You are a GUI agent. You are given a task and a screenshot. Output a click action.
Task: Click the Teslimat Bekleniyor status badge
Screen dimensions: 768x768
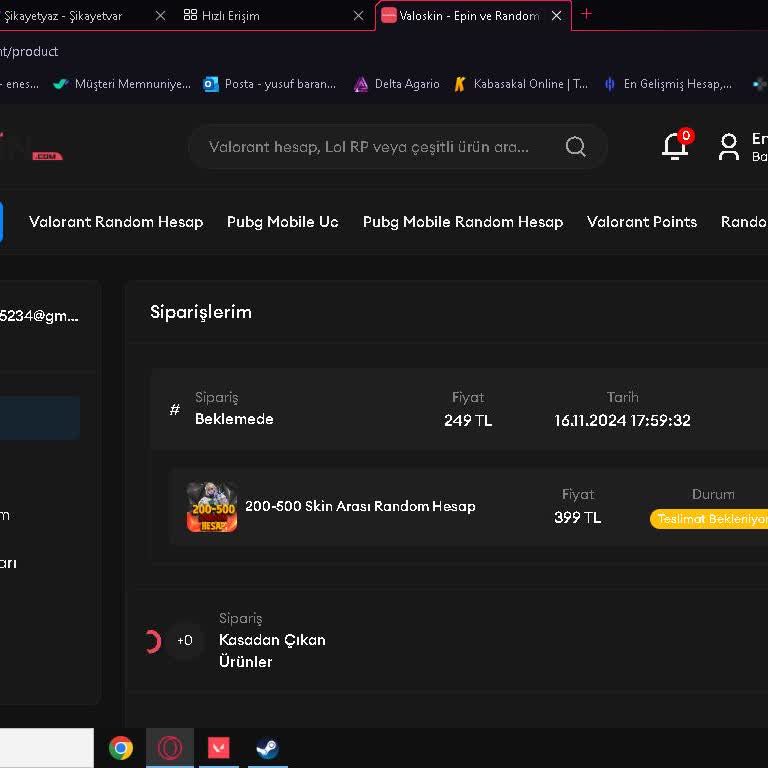click(x=709, y=519)
